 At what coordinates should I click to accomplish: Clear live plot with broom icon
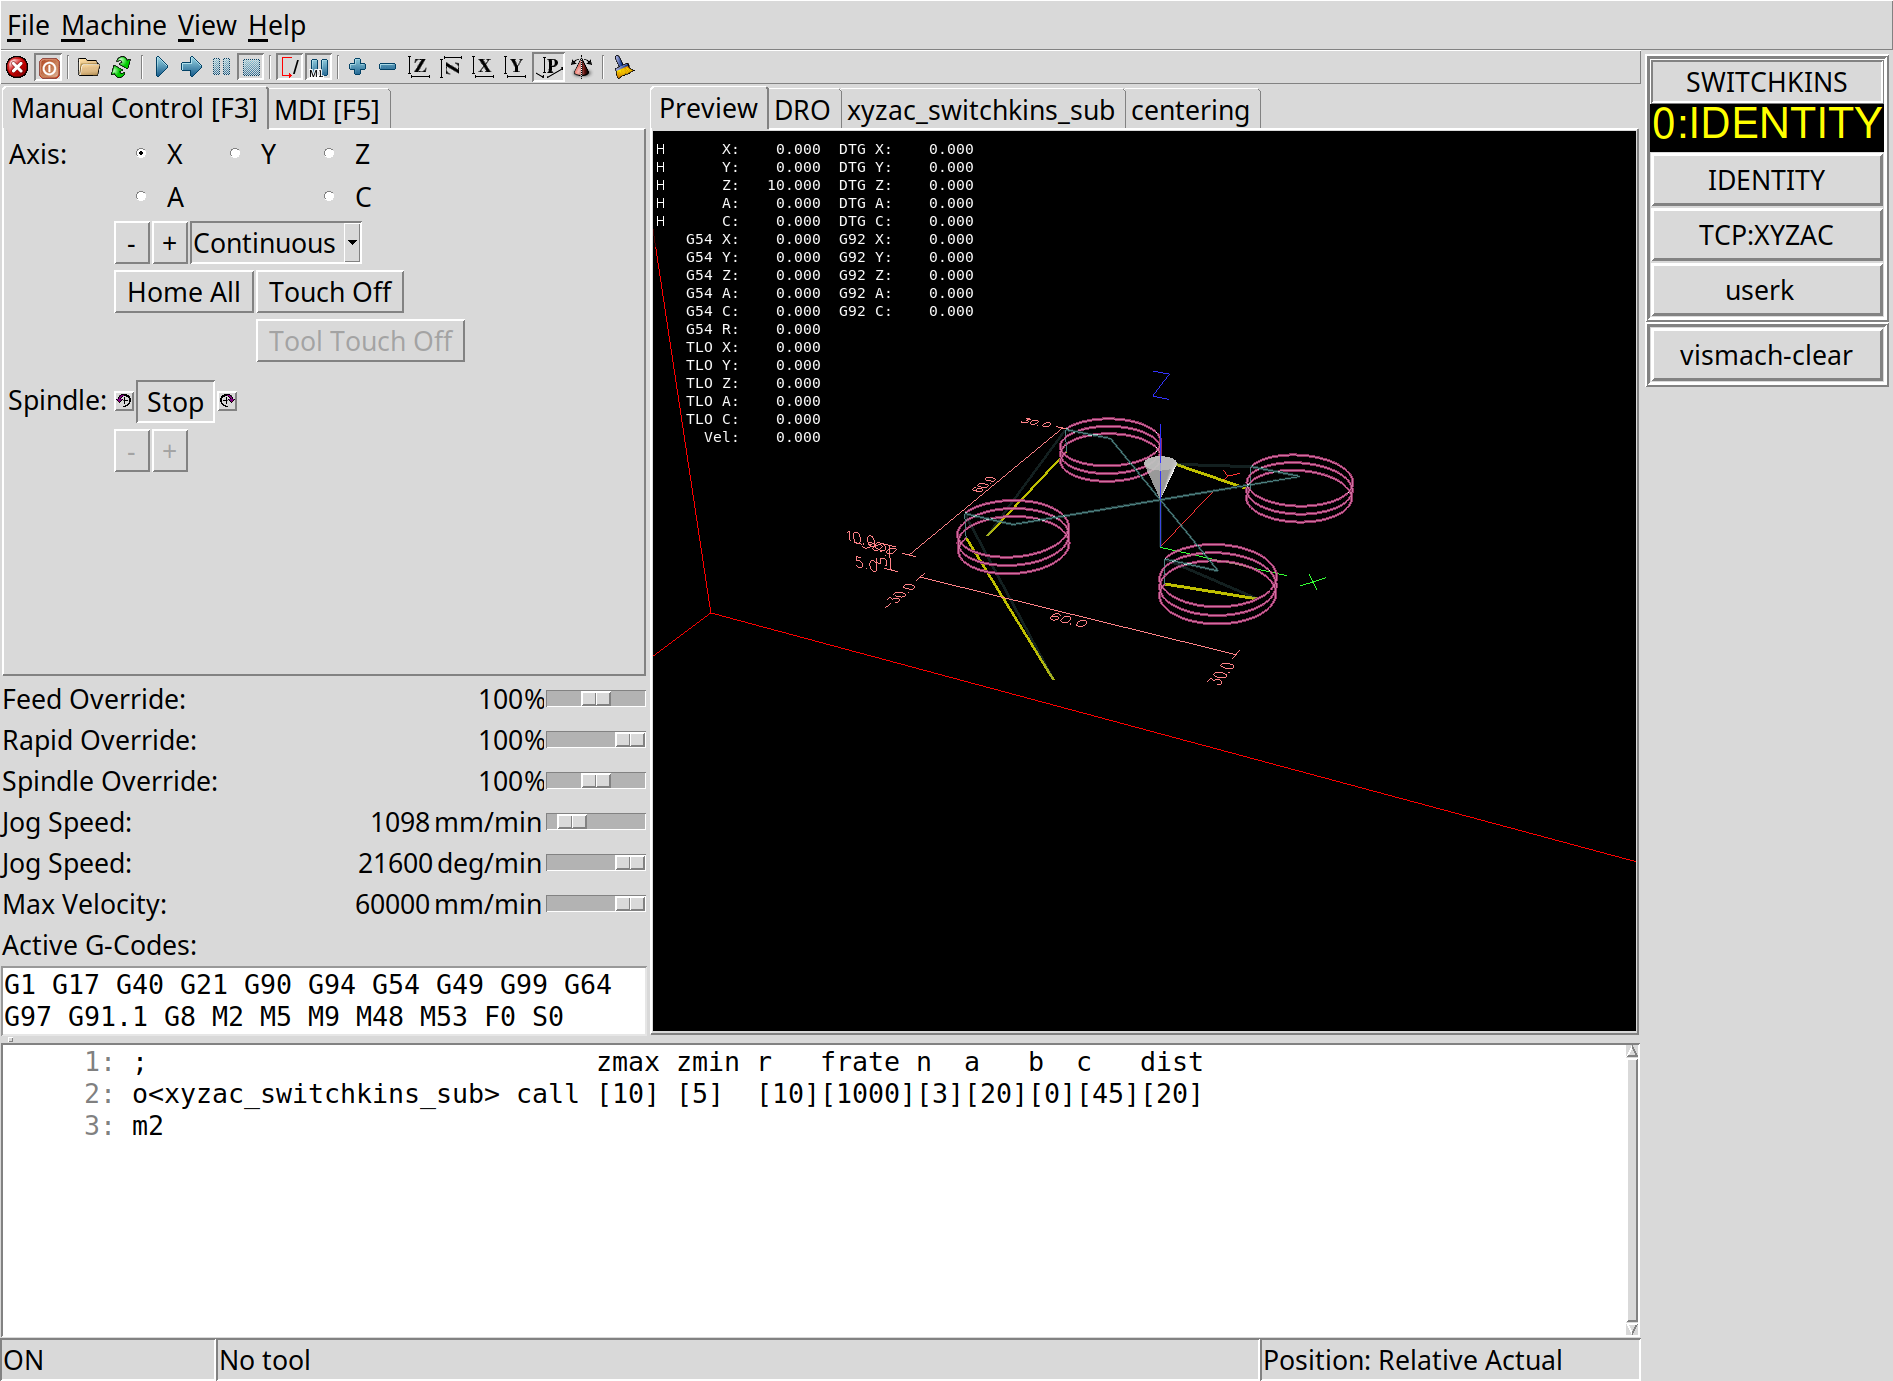point(623,67)
